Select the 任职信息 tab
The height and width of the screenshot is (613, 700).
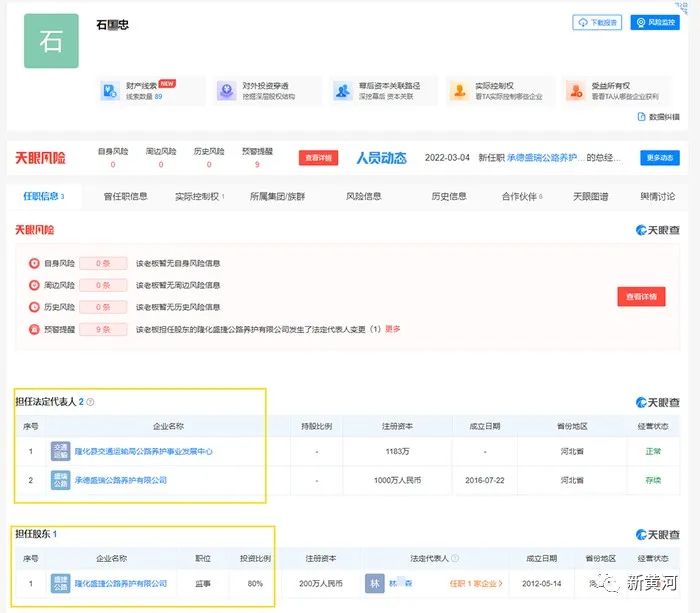point(44,196)
